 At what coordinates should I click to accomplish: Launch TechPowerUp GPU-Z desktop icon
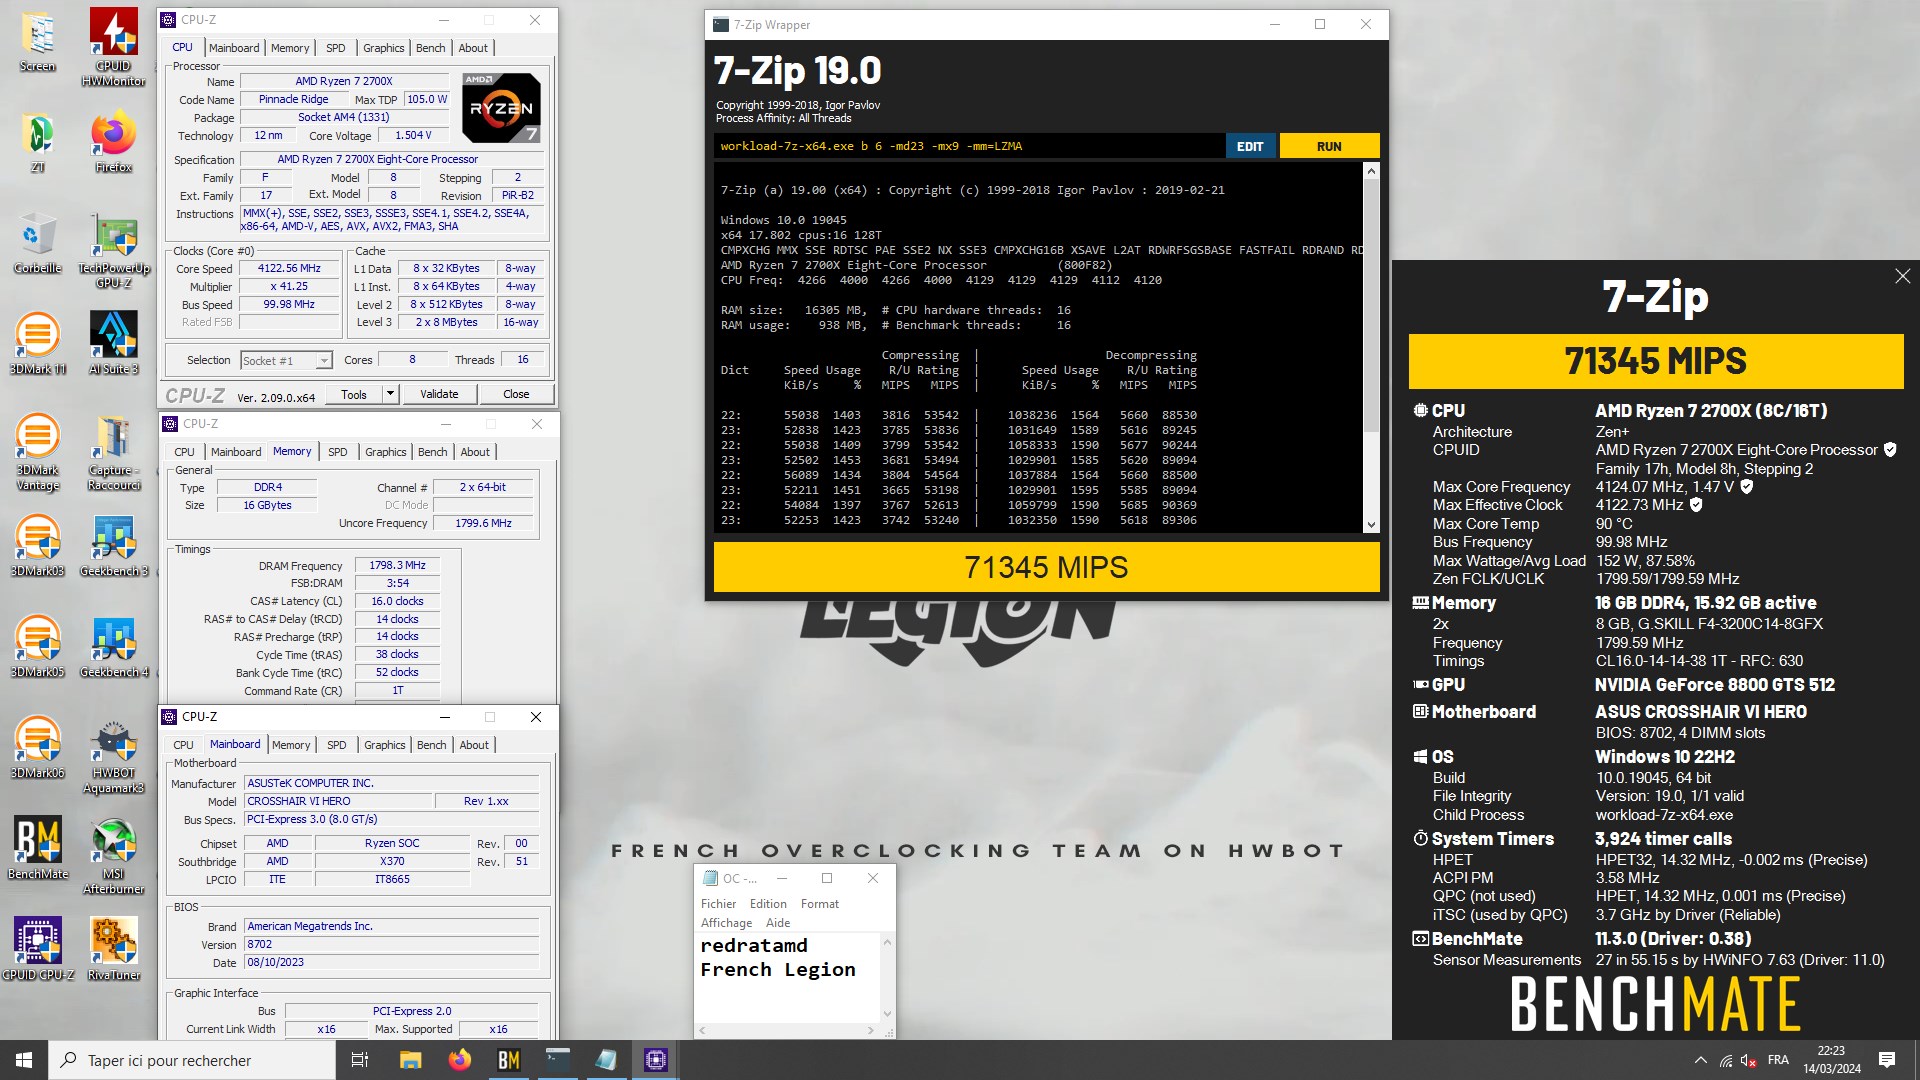pyautogui.click(x=114, y=251)
